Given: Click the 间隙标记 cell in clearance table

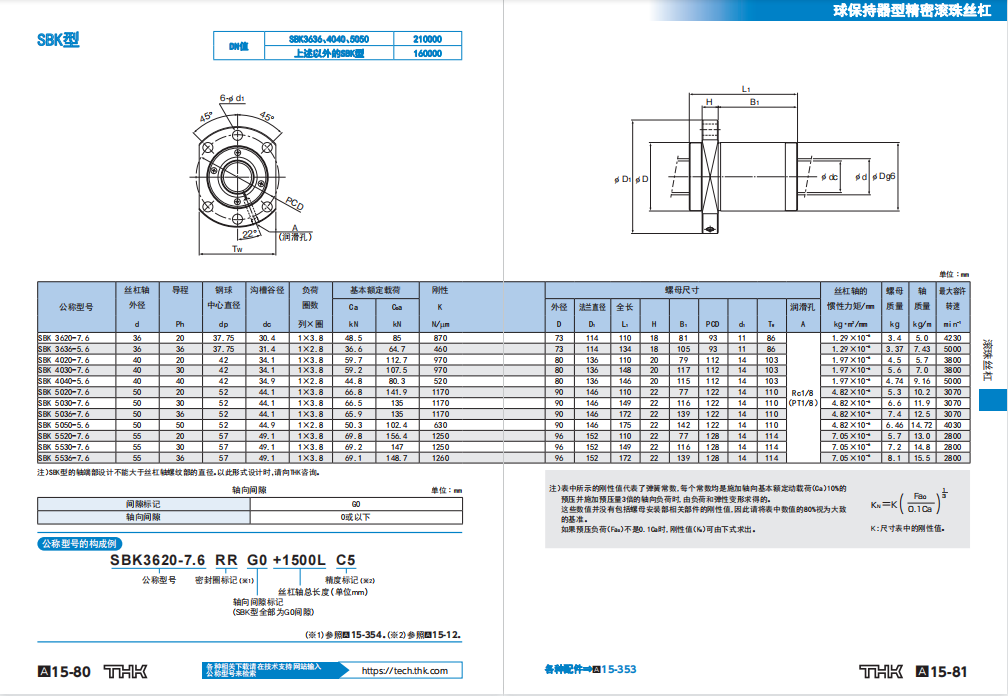Looking at the screenshot, I should 143,504.
